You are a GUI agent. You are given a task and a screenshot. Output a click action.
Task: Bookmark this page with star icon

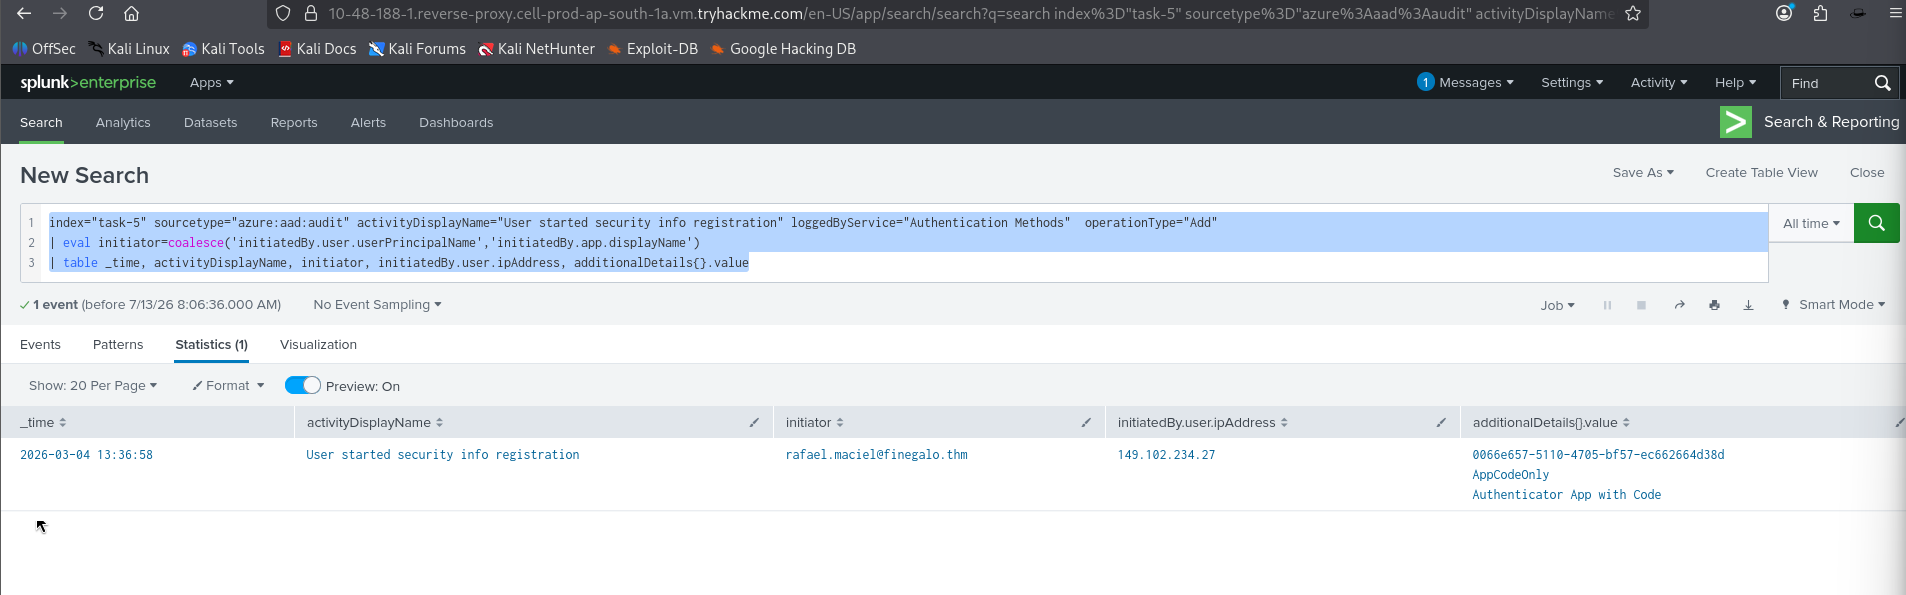[x=1633, y=13]
